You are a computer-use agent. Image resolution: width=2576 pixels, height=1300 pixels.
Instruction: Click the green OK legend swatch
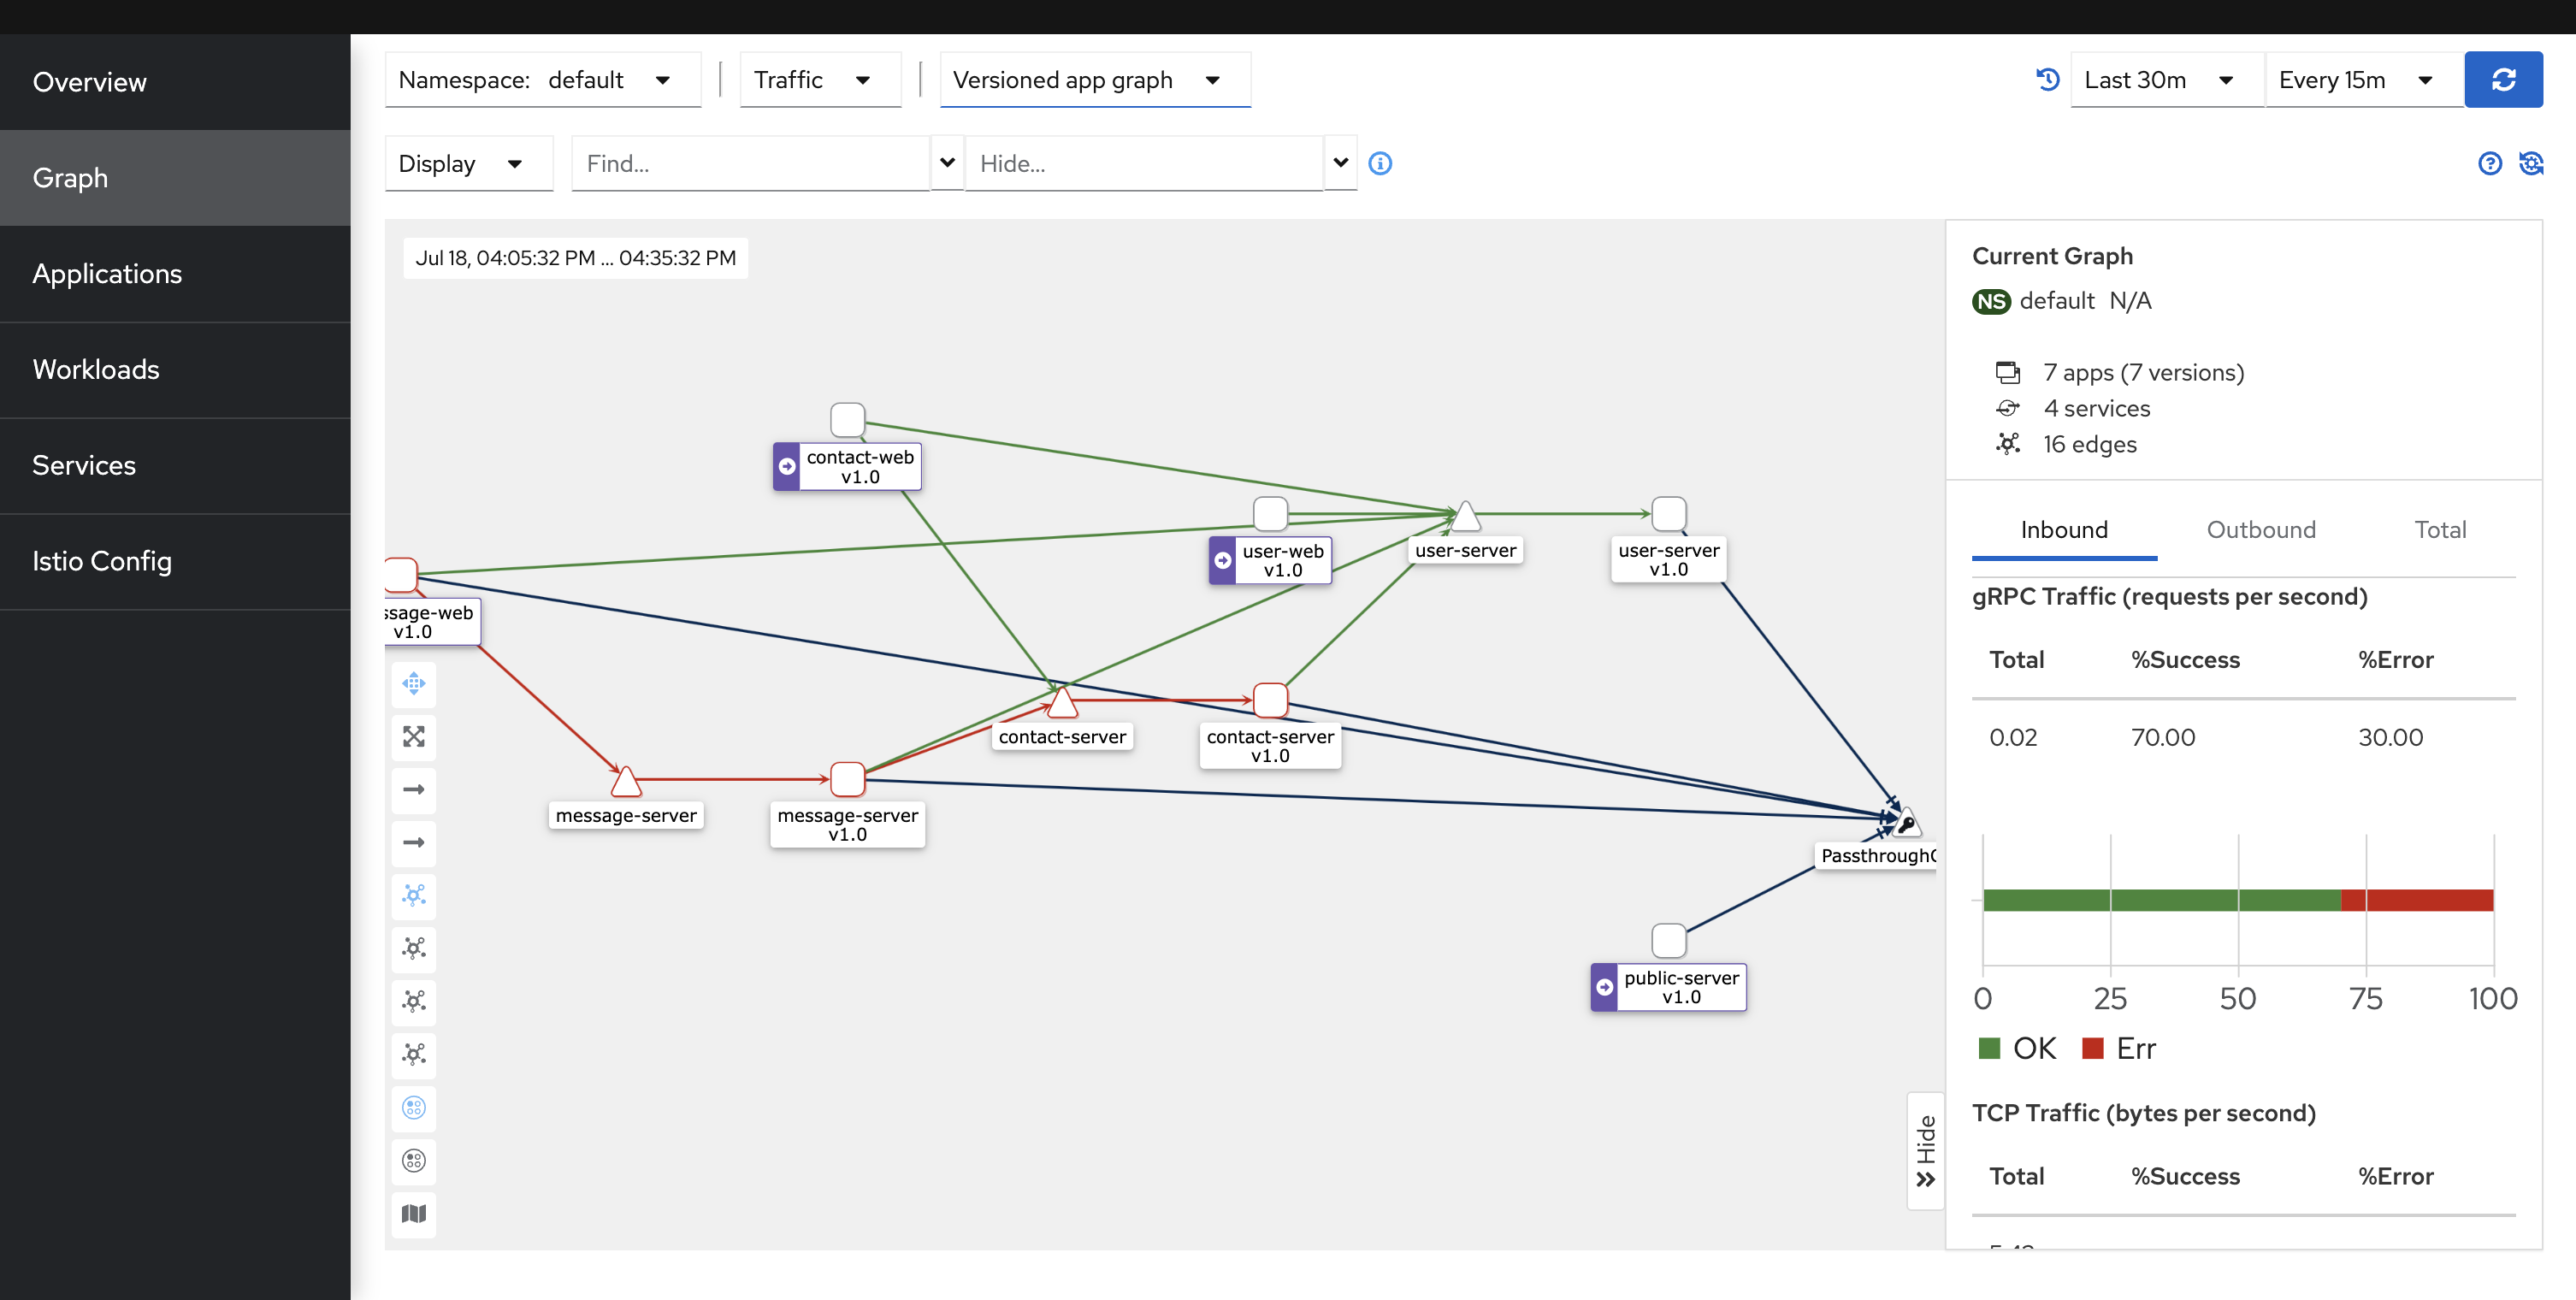[1989, 1048]
